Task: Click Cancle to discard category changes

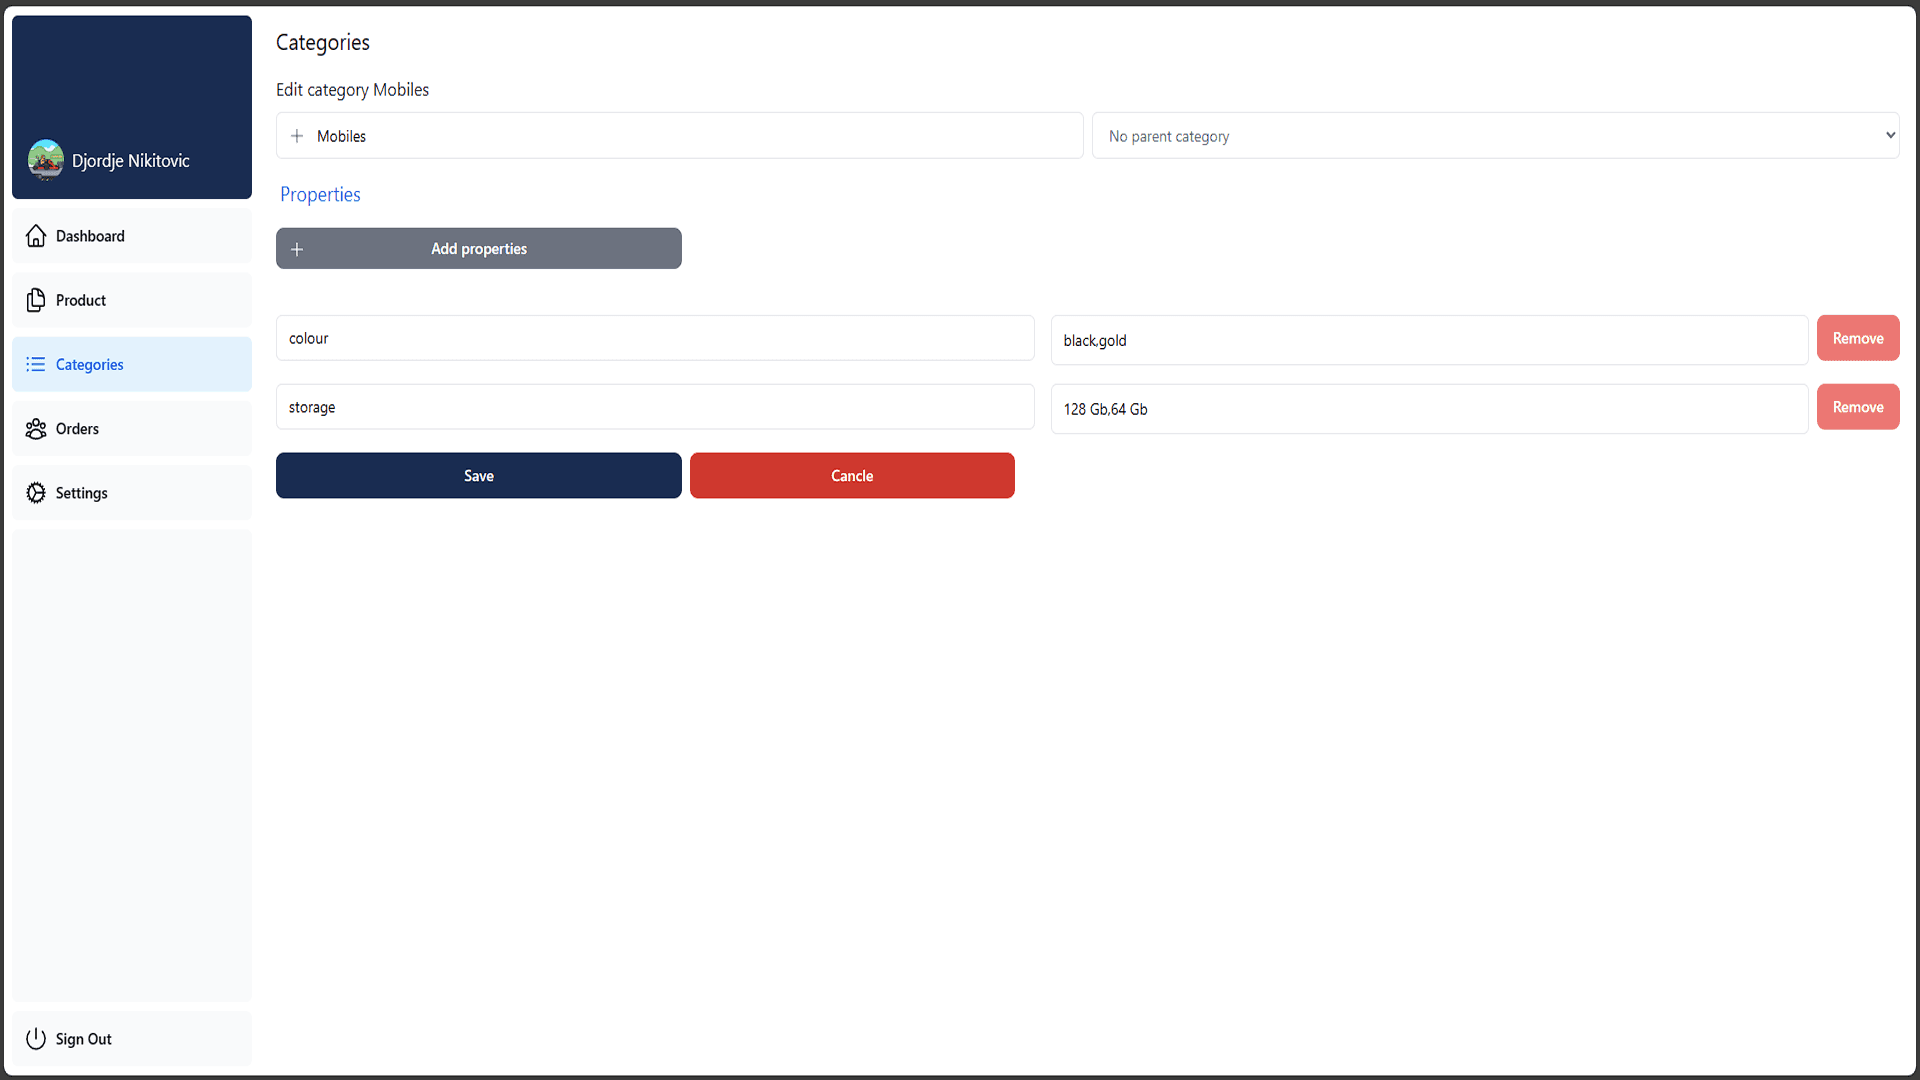Action: click(x=852, y=475)
